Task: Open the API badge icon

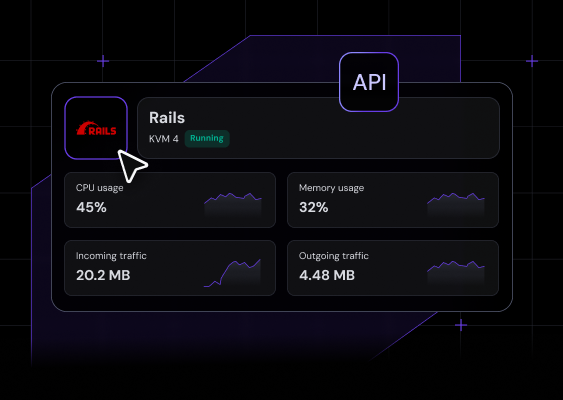Action: coord(369,82)
